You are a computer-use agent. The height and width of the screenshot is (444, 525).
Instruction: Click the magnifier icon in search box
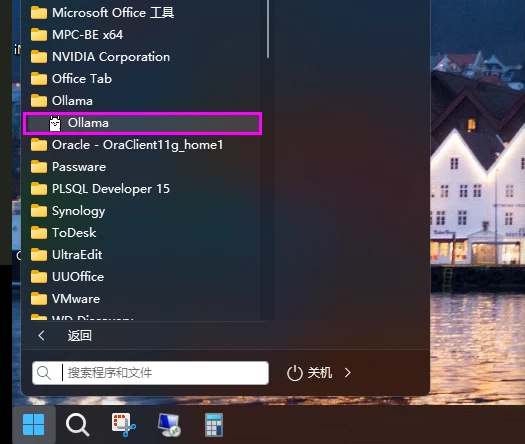pyautogui.click(x=44, y=373)
